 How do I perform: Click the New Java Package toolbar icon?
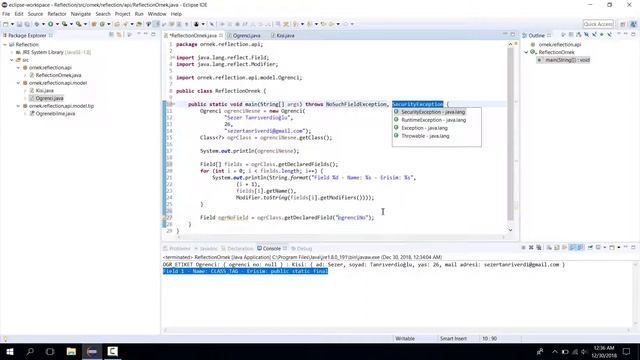pos(94,24)
